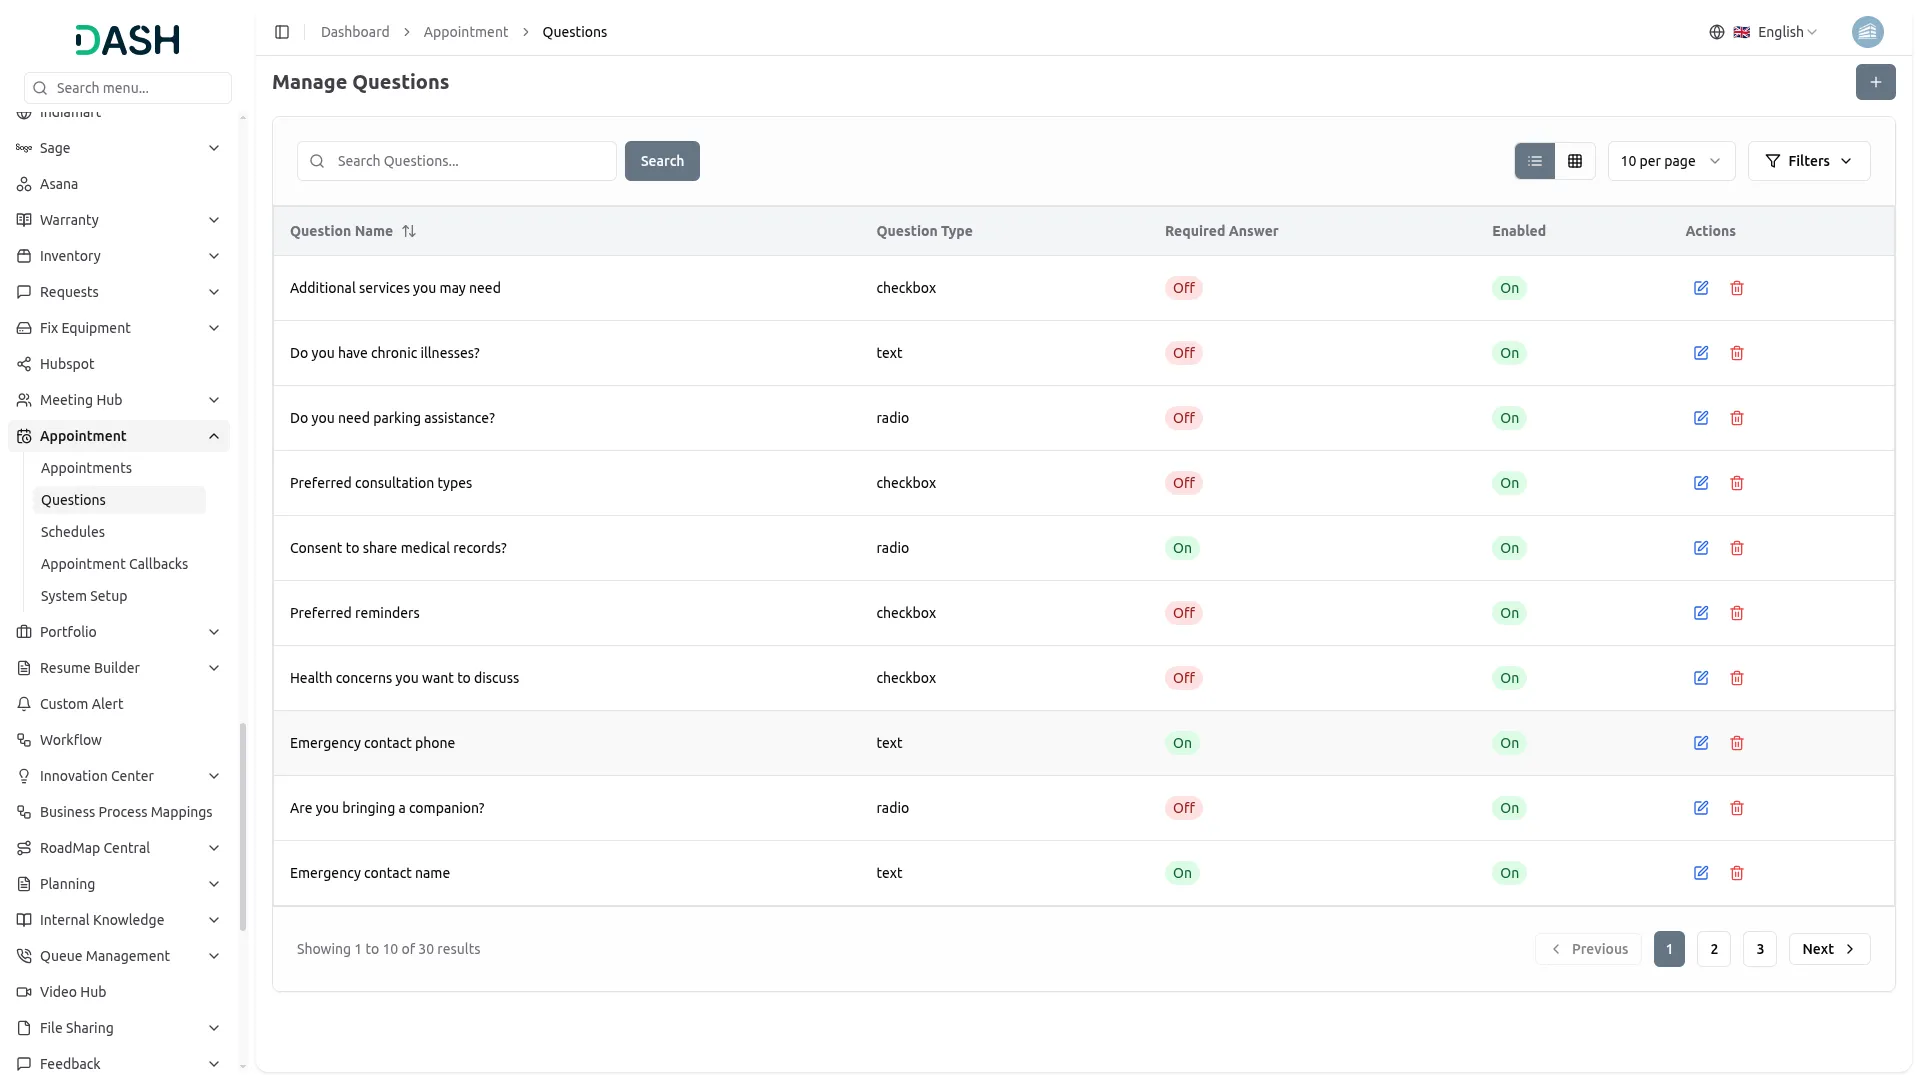The width and height of the screenshot is (1920, 1080).
Task: Delete the 'Preferred reminders' question
Action: (x=1737, y=613)
